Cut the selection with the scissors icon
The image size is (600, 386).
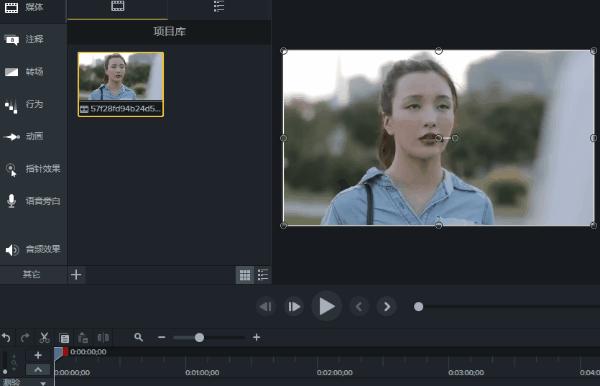[44, 337]
